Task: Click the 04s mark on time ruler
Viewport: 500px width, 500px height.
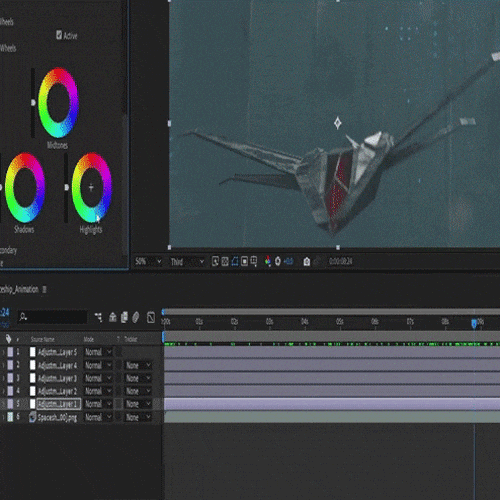Action: pos(305,321)
